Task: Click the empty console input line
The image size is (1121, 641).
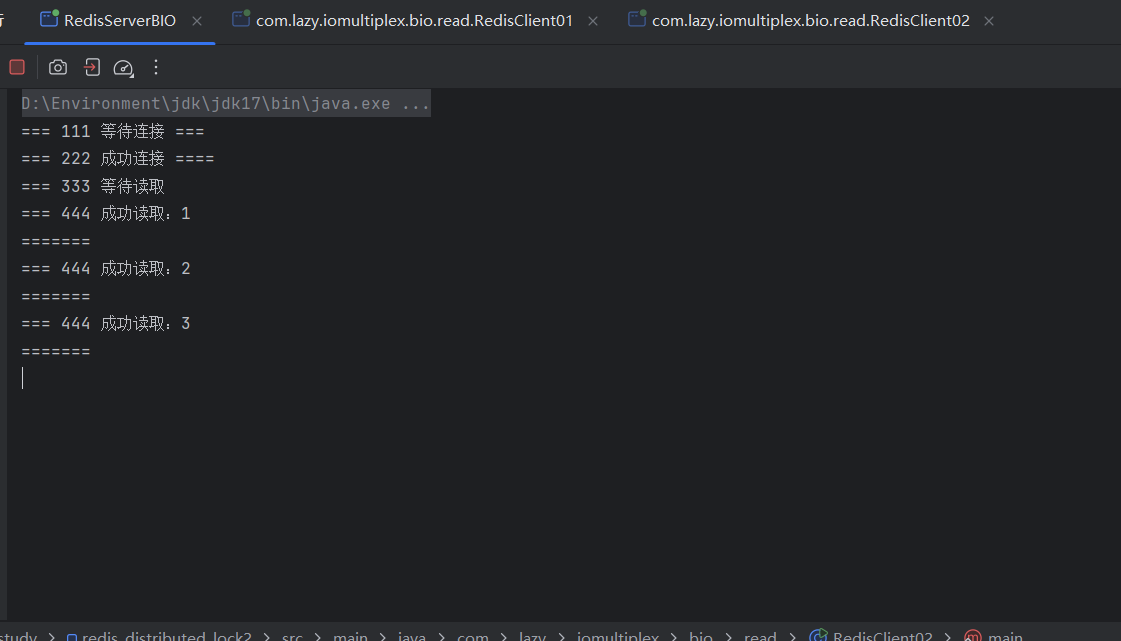Action: tap(300, 378)
